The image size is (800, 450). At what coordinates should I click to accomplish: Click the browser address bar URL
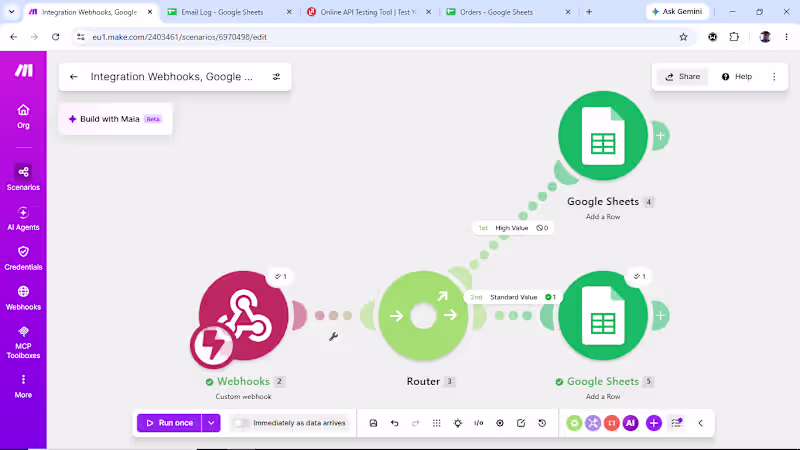coord(180,37)
